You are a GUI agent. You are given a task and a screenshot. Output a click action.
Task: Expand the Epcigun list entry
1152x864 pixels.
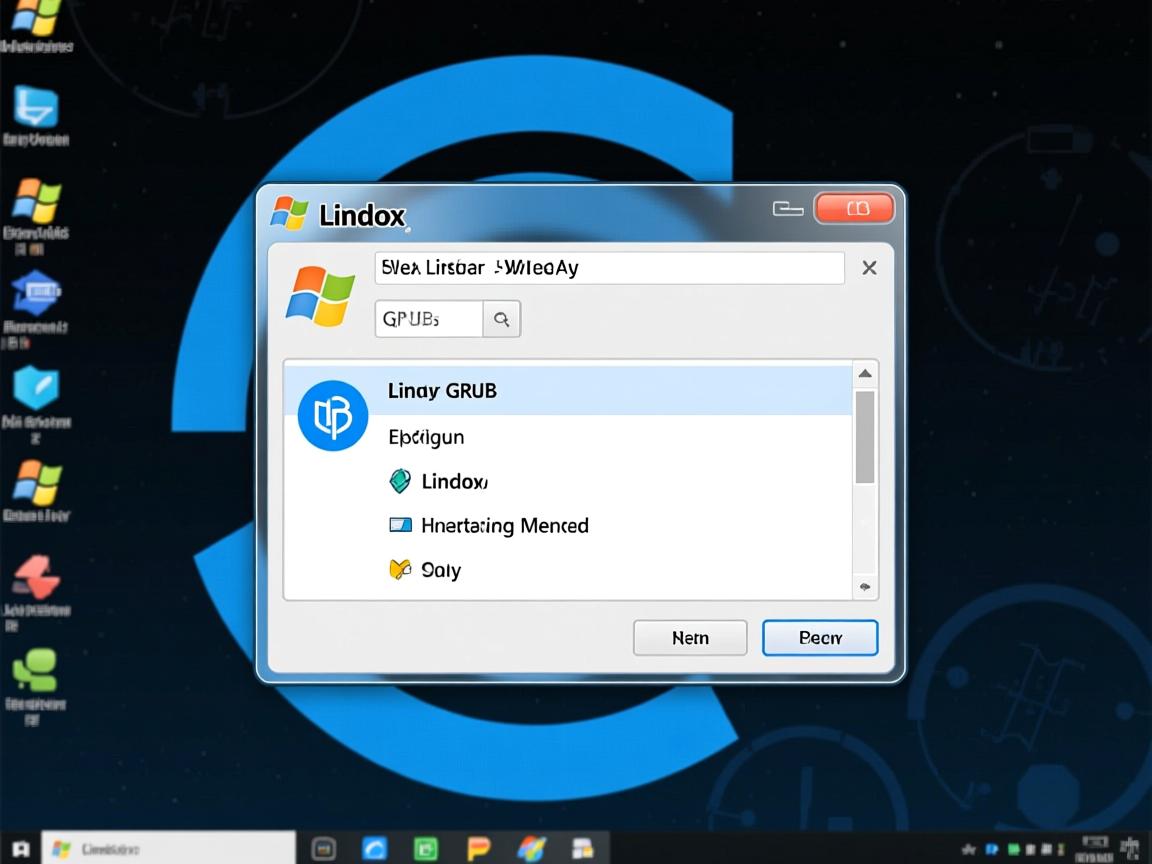(x=426, y=437)
